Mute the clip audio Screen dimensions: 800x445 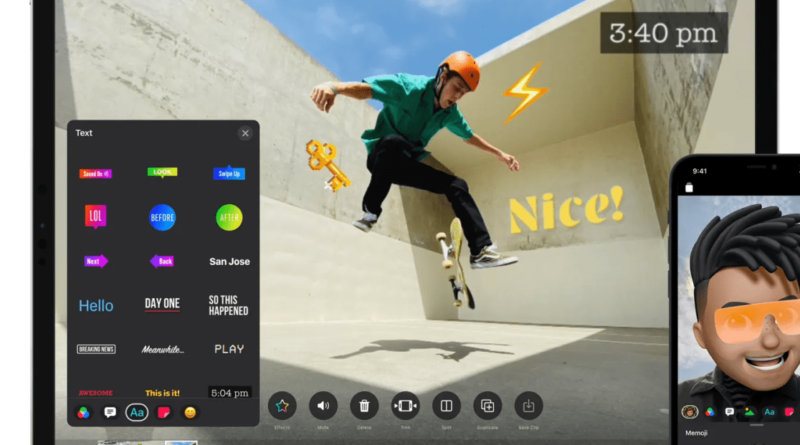coord(323,406)
